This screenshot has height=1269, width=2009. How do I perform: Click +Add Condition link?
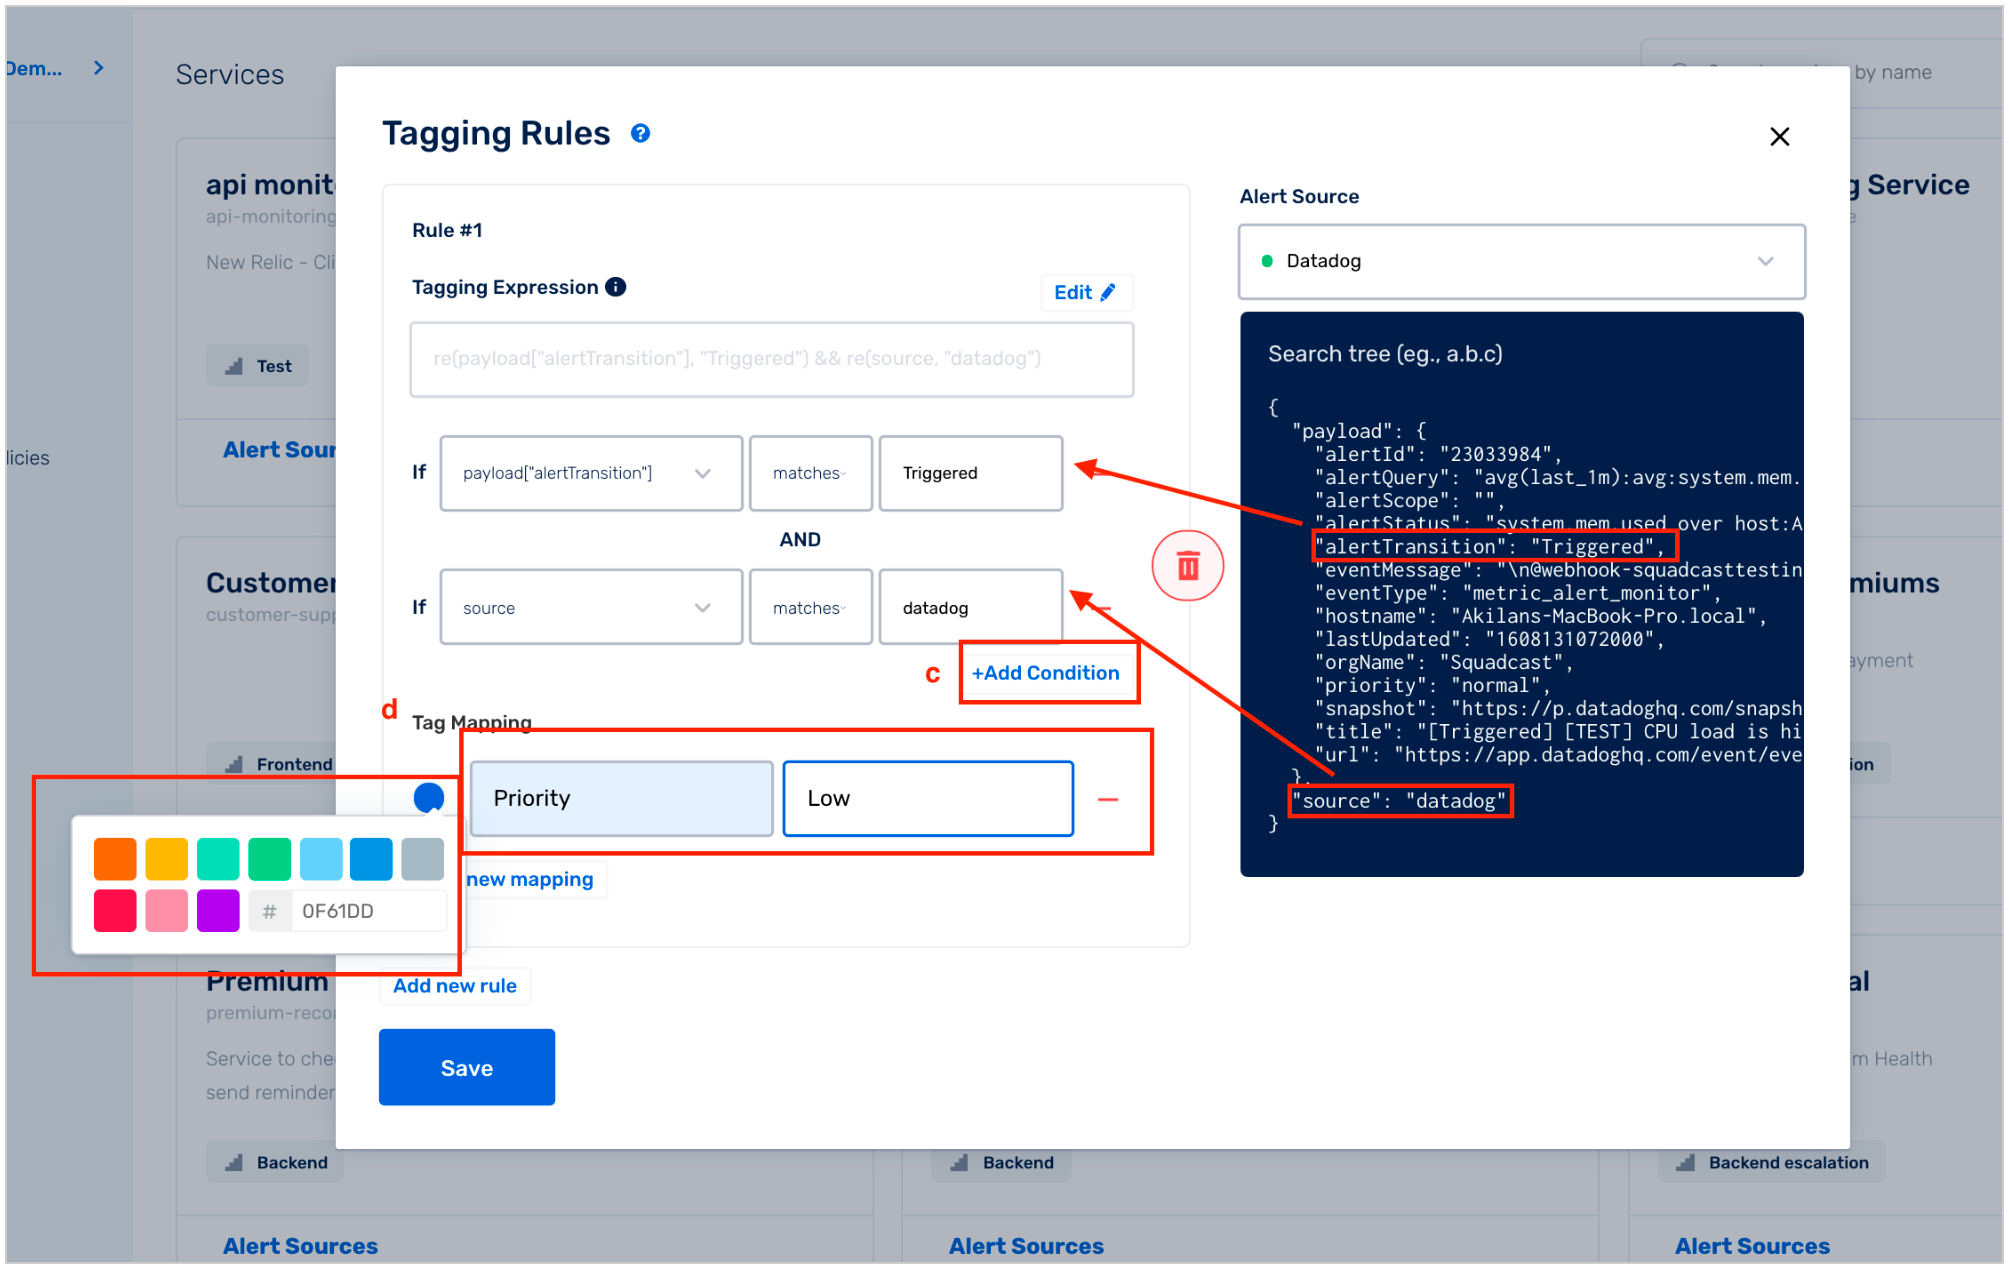pos(1045,673)
